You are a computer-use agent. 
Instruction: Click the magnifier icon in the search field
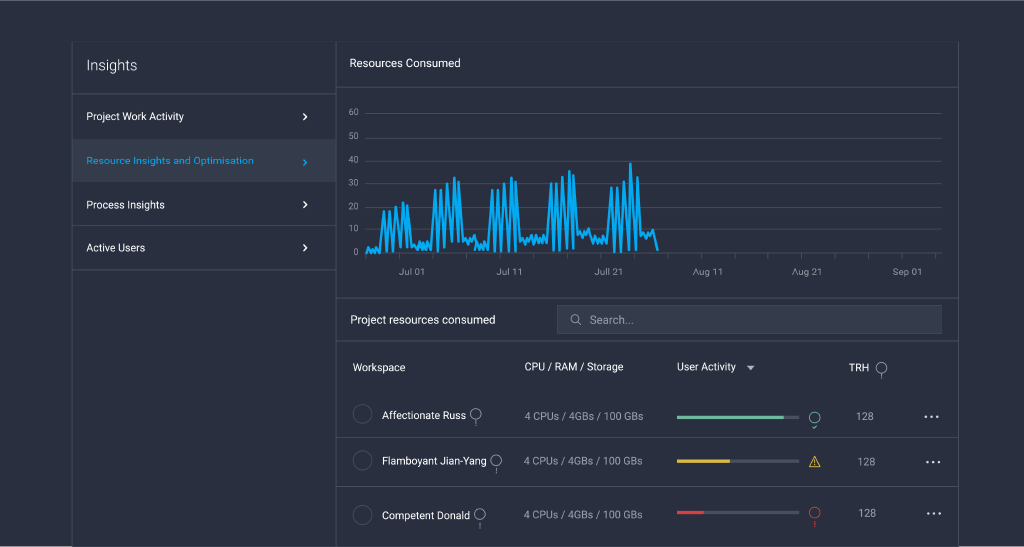click(575, 320)
